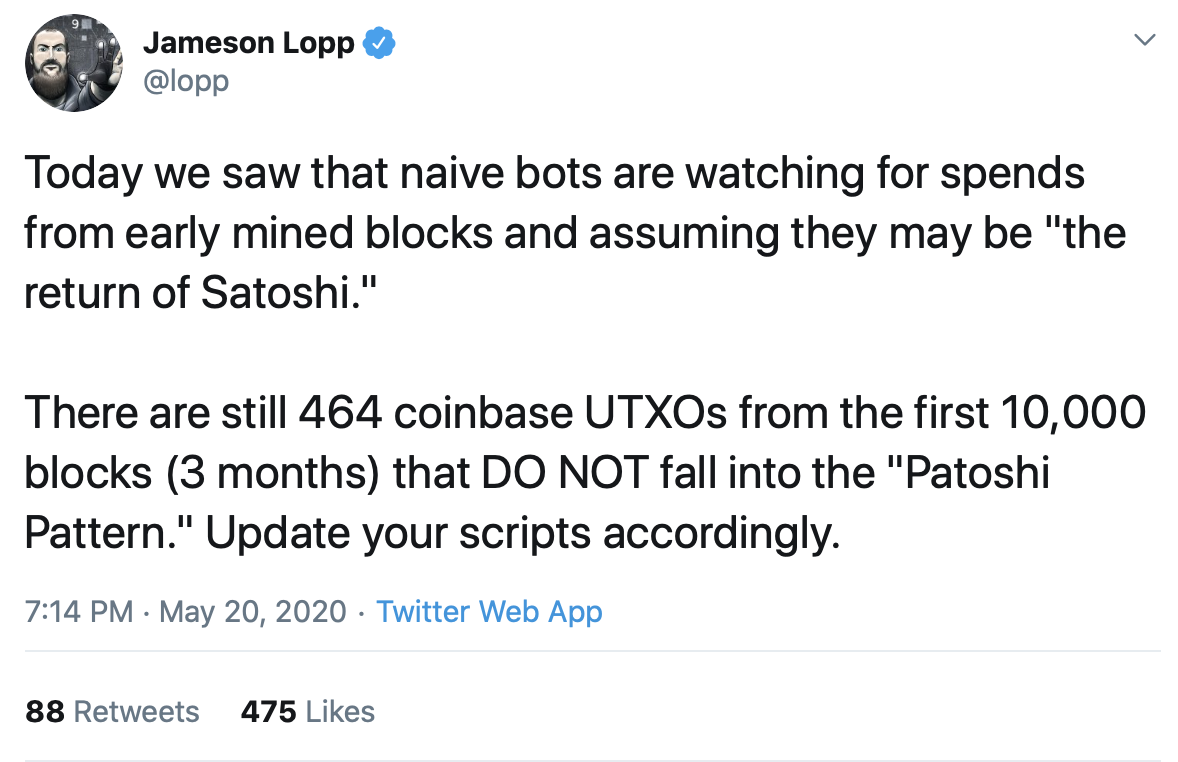Visit the @lopp handle link

[186, 81]
